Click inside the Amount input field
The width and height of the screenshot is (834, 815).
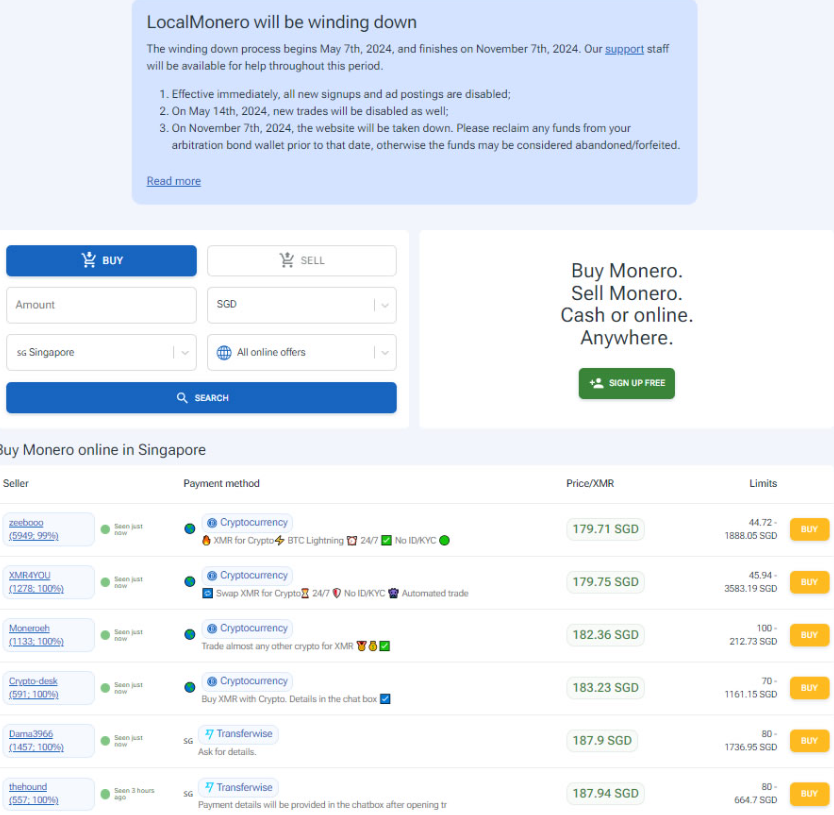100,305
